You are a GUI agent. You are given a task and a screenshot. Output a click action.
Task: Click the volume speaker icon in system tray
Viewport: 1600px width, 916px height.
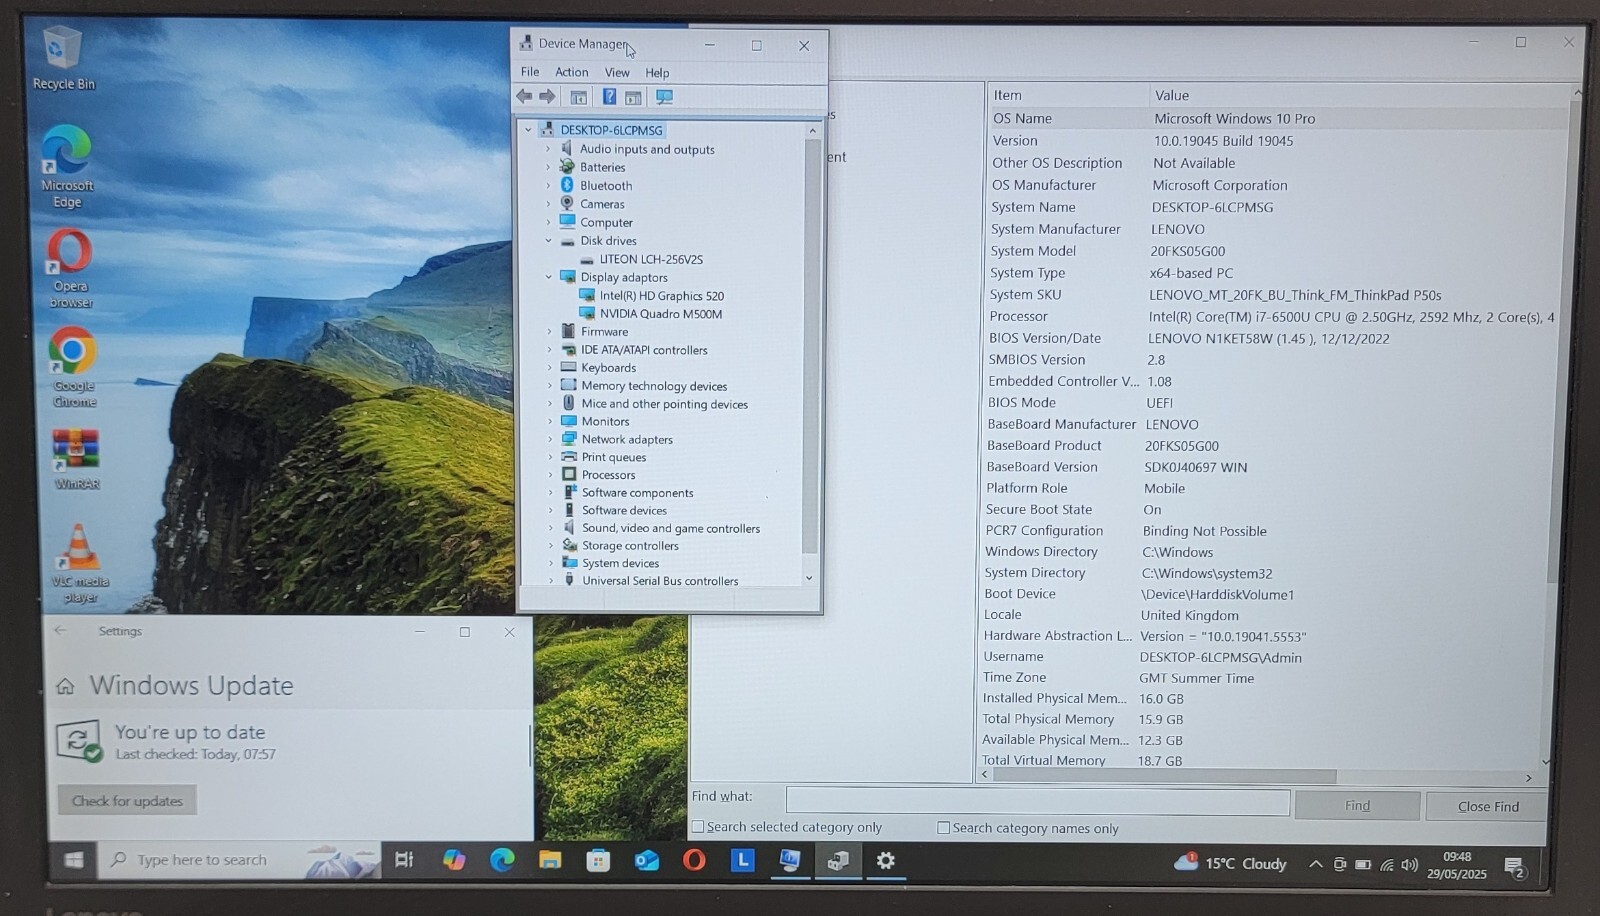coord(1409,865)
